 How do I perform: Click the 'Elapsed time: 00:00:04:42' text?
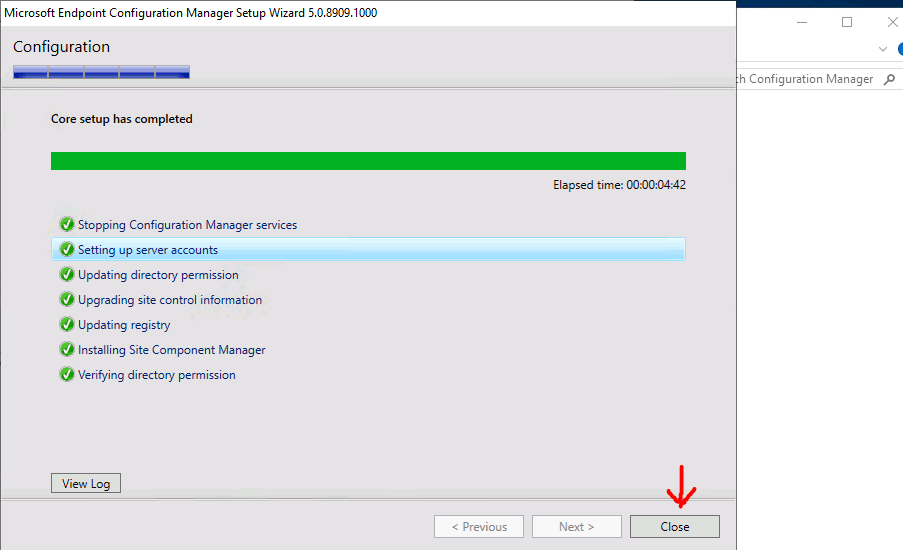[x=619, y=185]
